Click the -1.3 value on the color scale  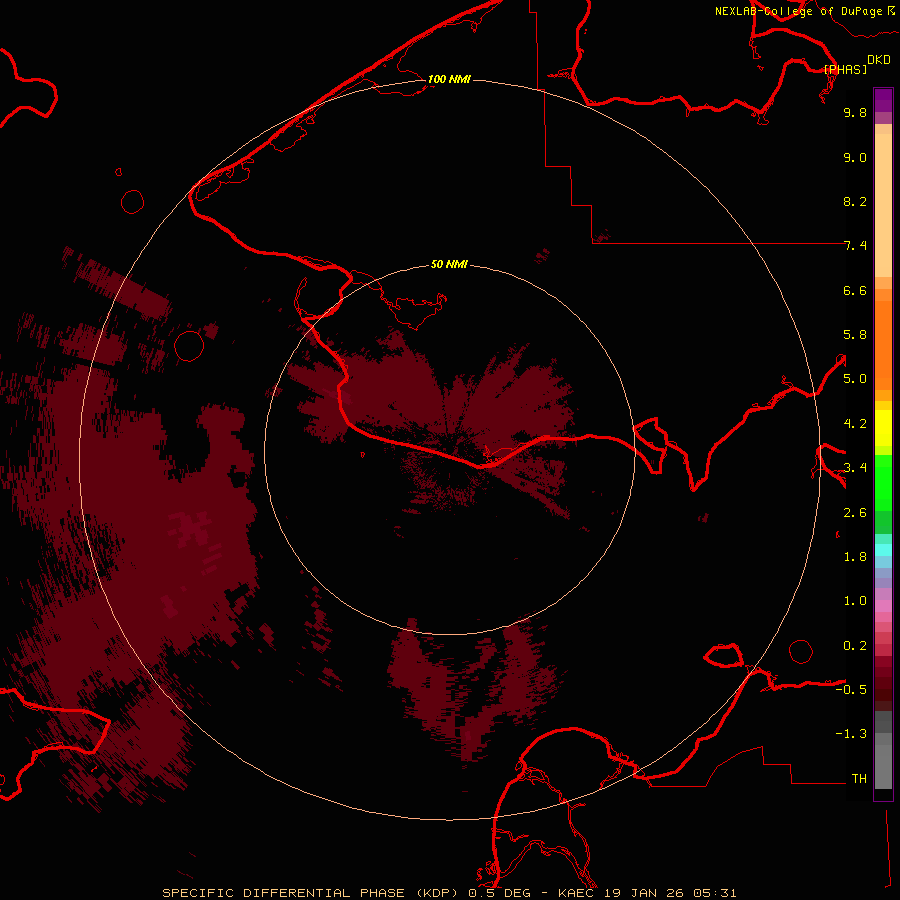(851, 734)
